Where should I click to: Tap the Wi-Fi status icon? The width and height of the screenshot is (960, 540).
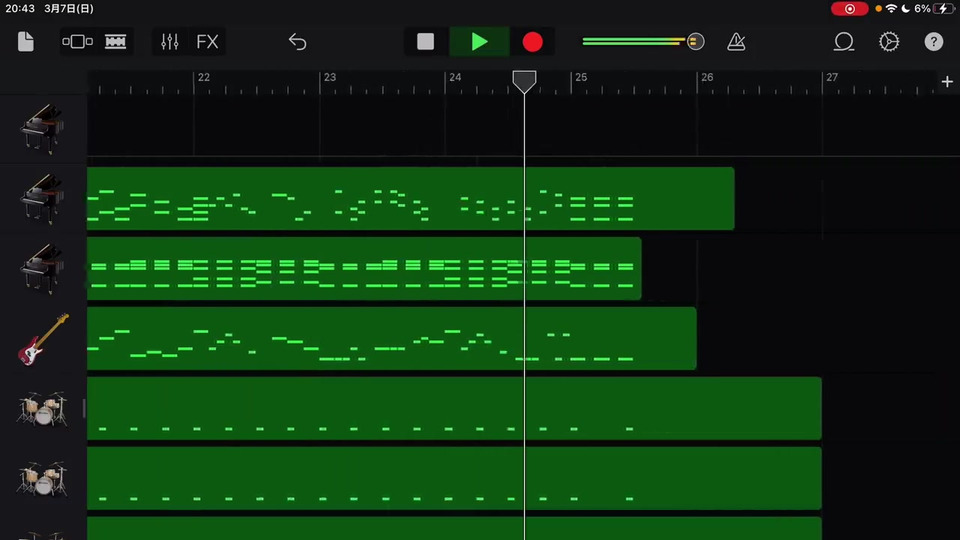891,9
